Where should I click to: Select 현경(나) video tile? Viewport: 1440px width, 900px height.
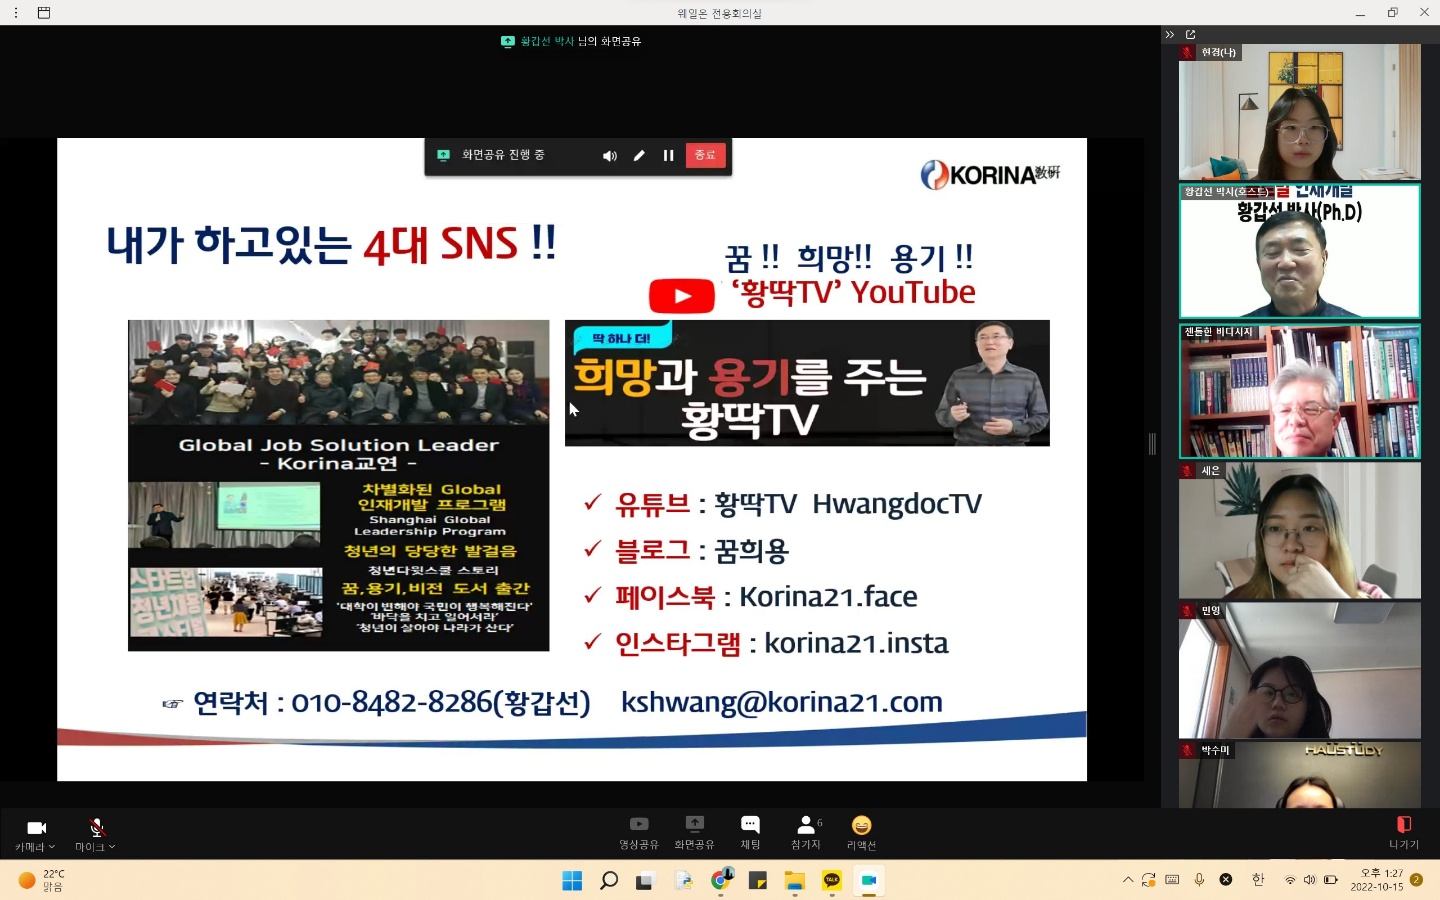pos(1300,112)
